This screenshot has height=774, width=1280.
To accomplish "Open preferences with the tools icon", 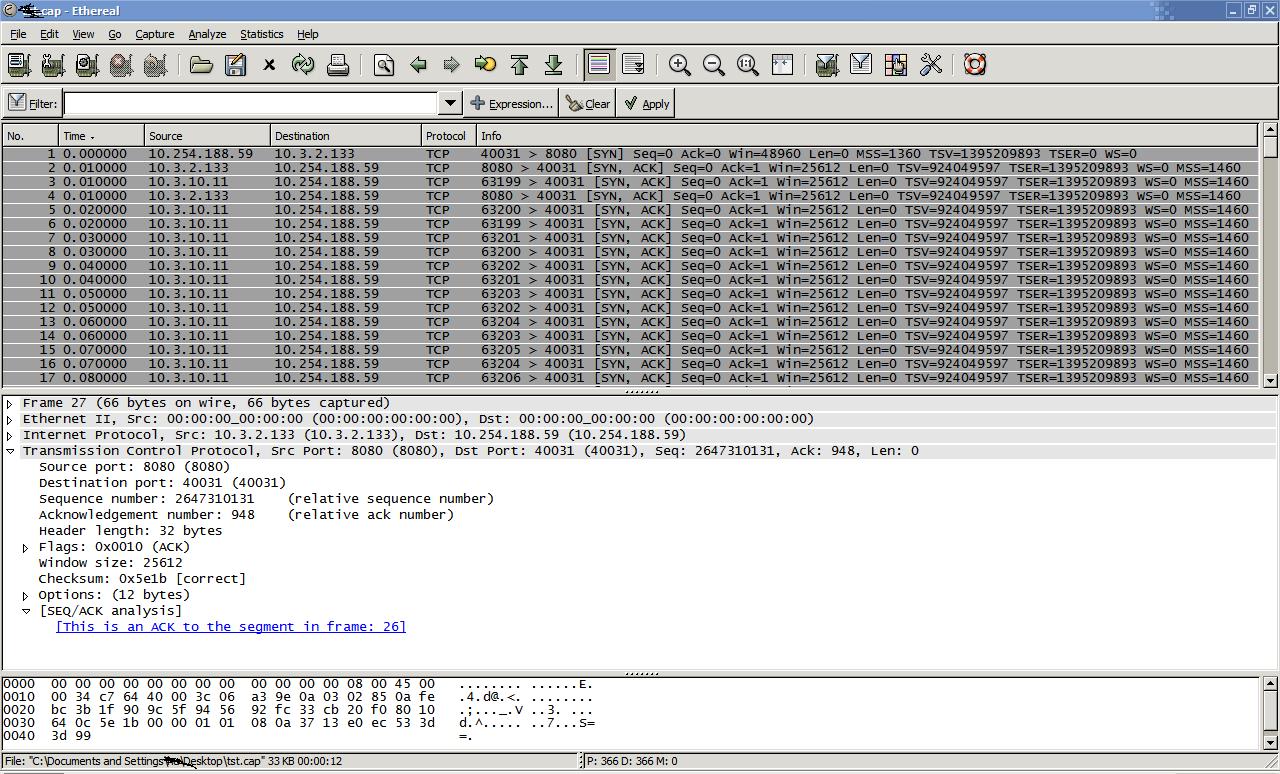I will pyautogui.click(x=931, y=65).
